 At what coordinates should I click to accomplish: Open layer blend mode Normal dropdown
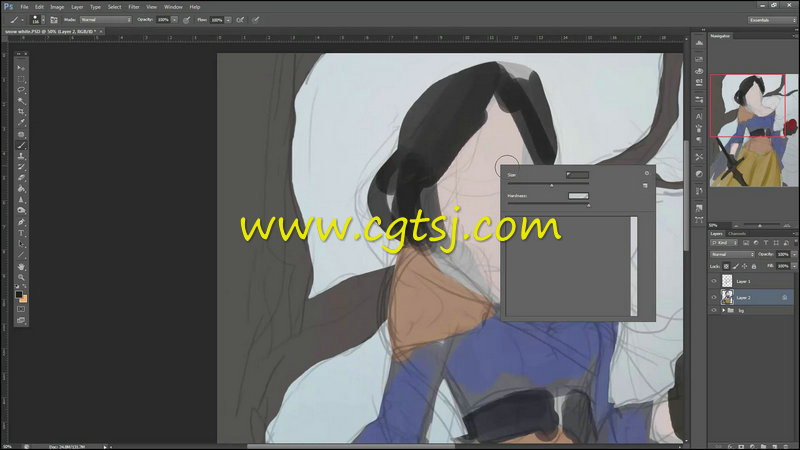point(732,254)
